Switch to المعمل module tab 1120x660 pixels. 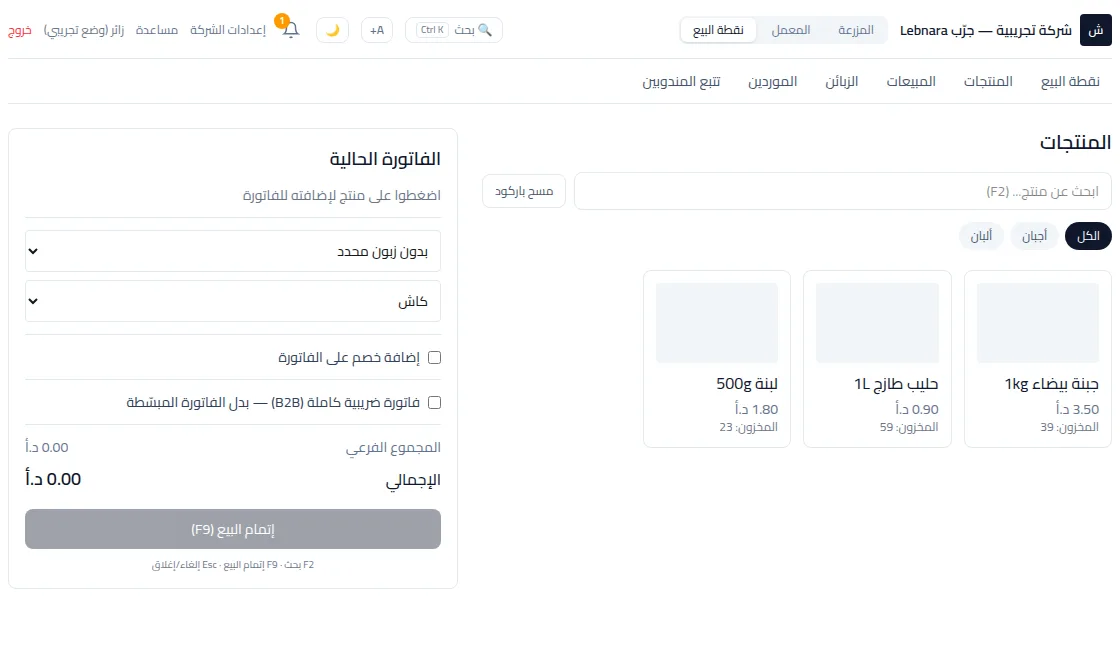pyautogui.click(x=791, y=30)
